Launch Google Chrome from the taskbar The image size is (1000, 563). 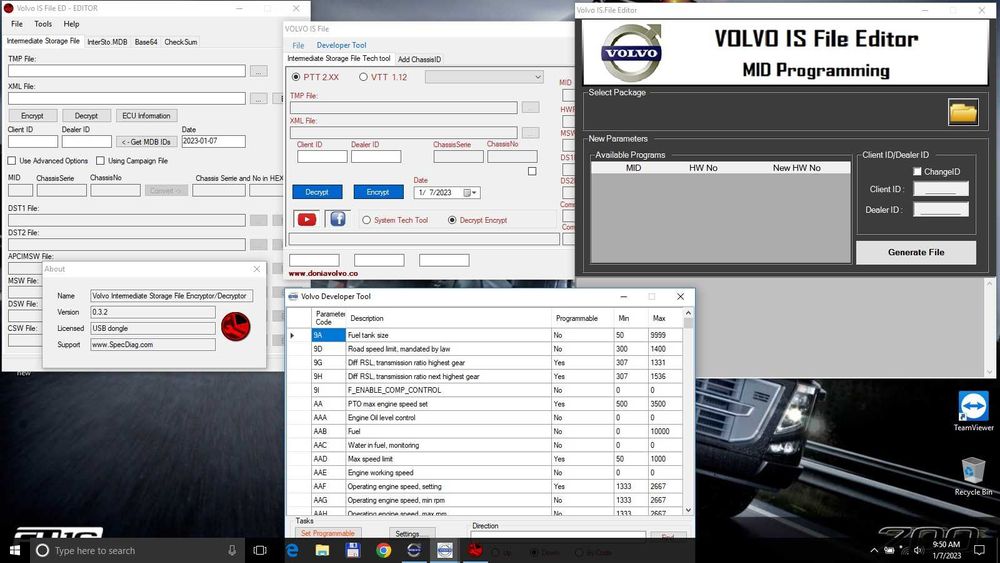(x=383, y=550)
